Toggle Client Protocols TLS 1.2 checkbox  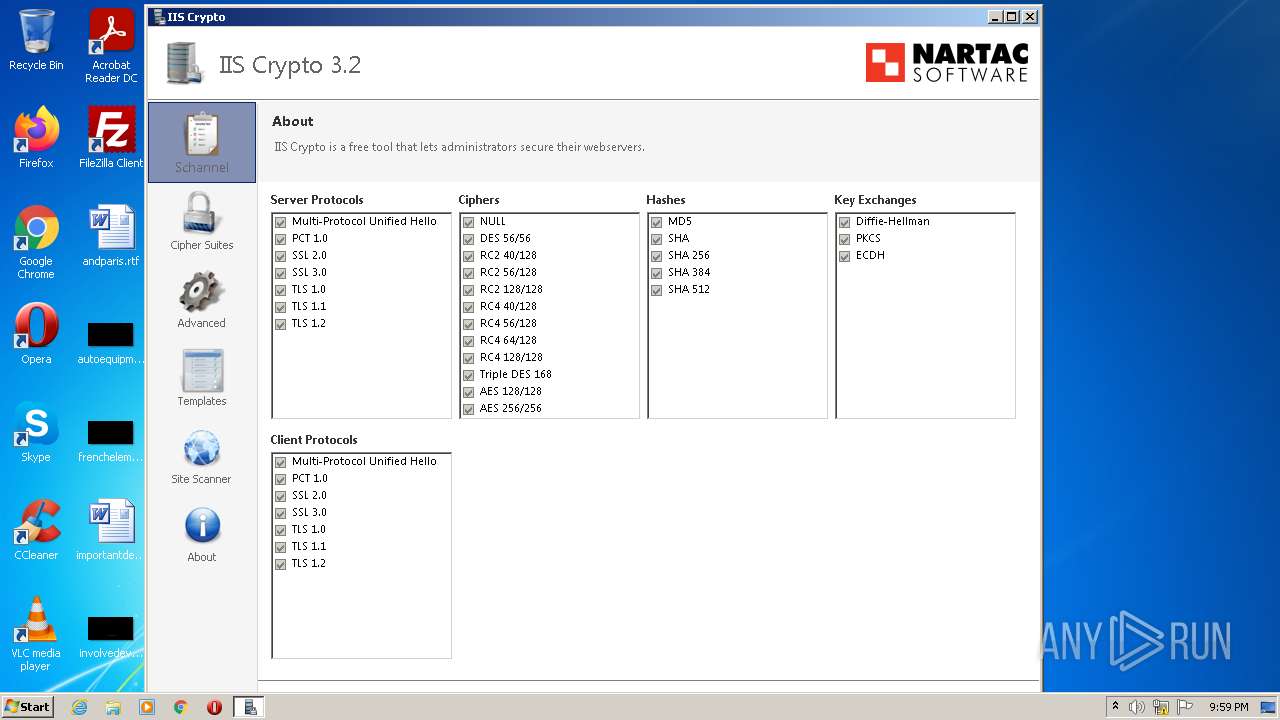(x=281, y=564)
